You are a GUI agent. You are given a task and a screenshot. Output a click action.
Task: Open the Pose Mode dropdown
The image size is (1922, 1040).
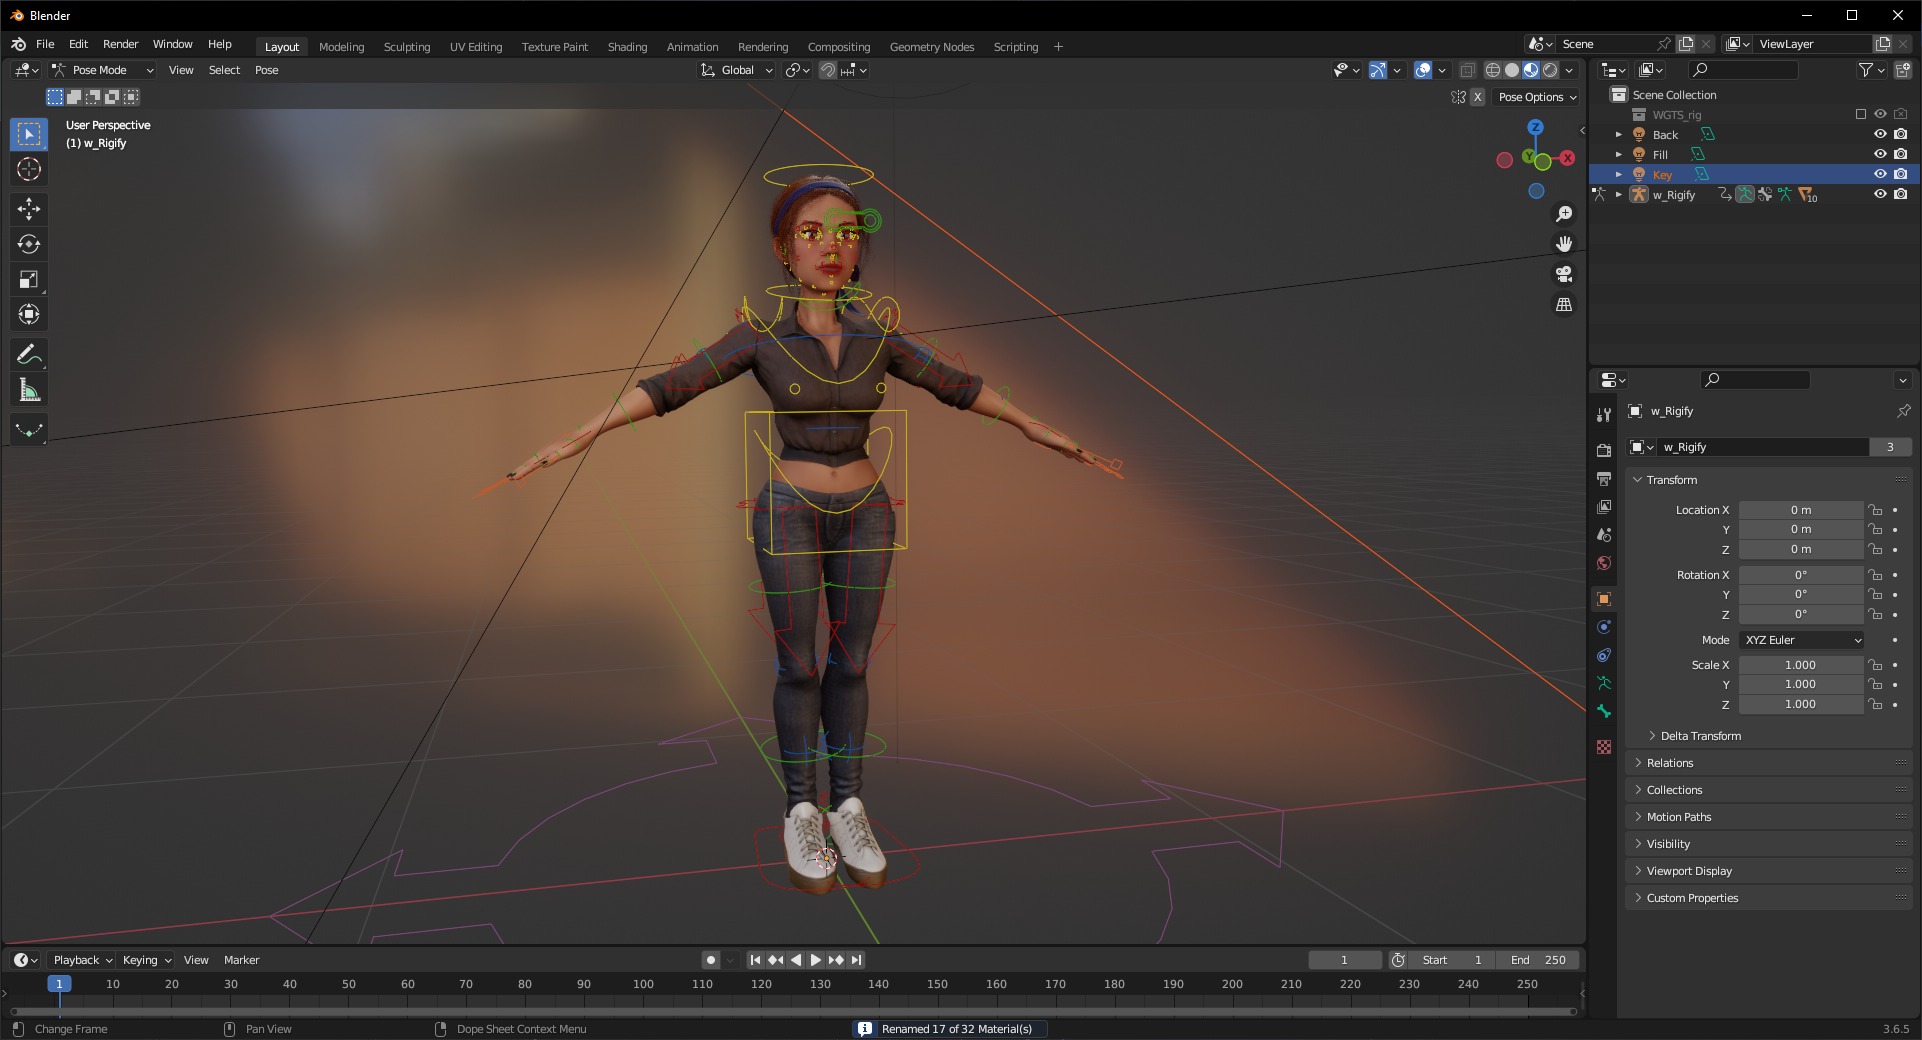pos(103,70)
